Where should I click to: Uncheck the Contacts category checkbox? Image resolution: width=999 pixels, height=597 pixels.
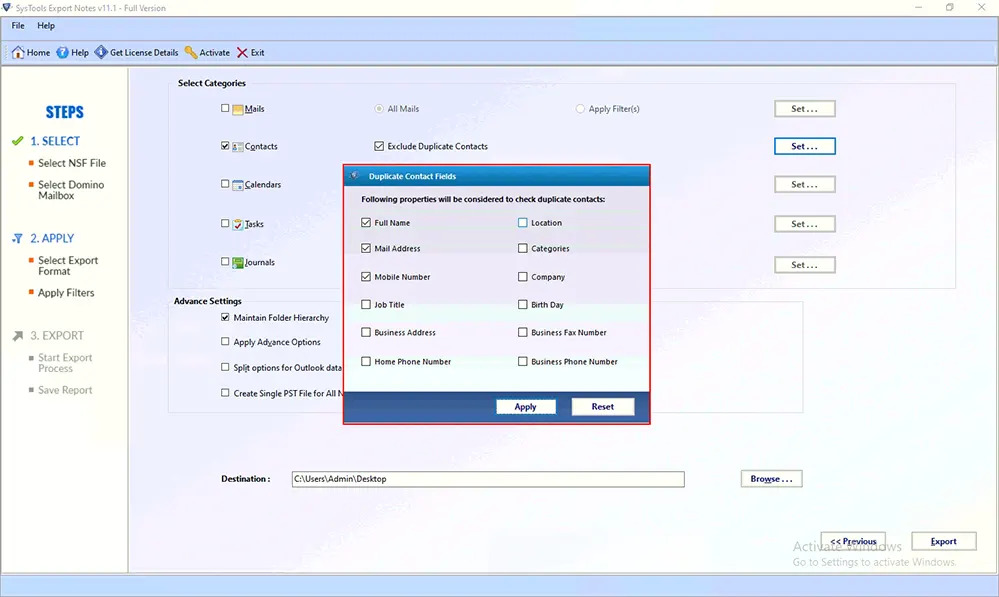click(225, 145)
